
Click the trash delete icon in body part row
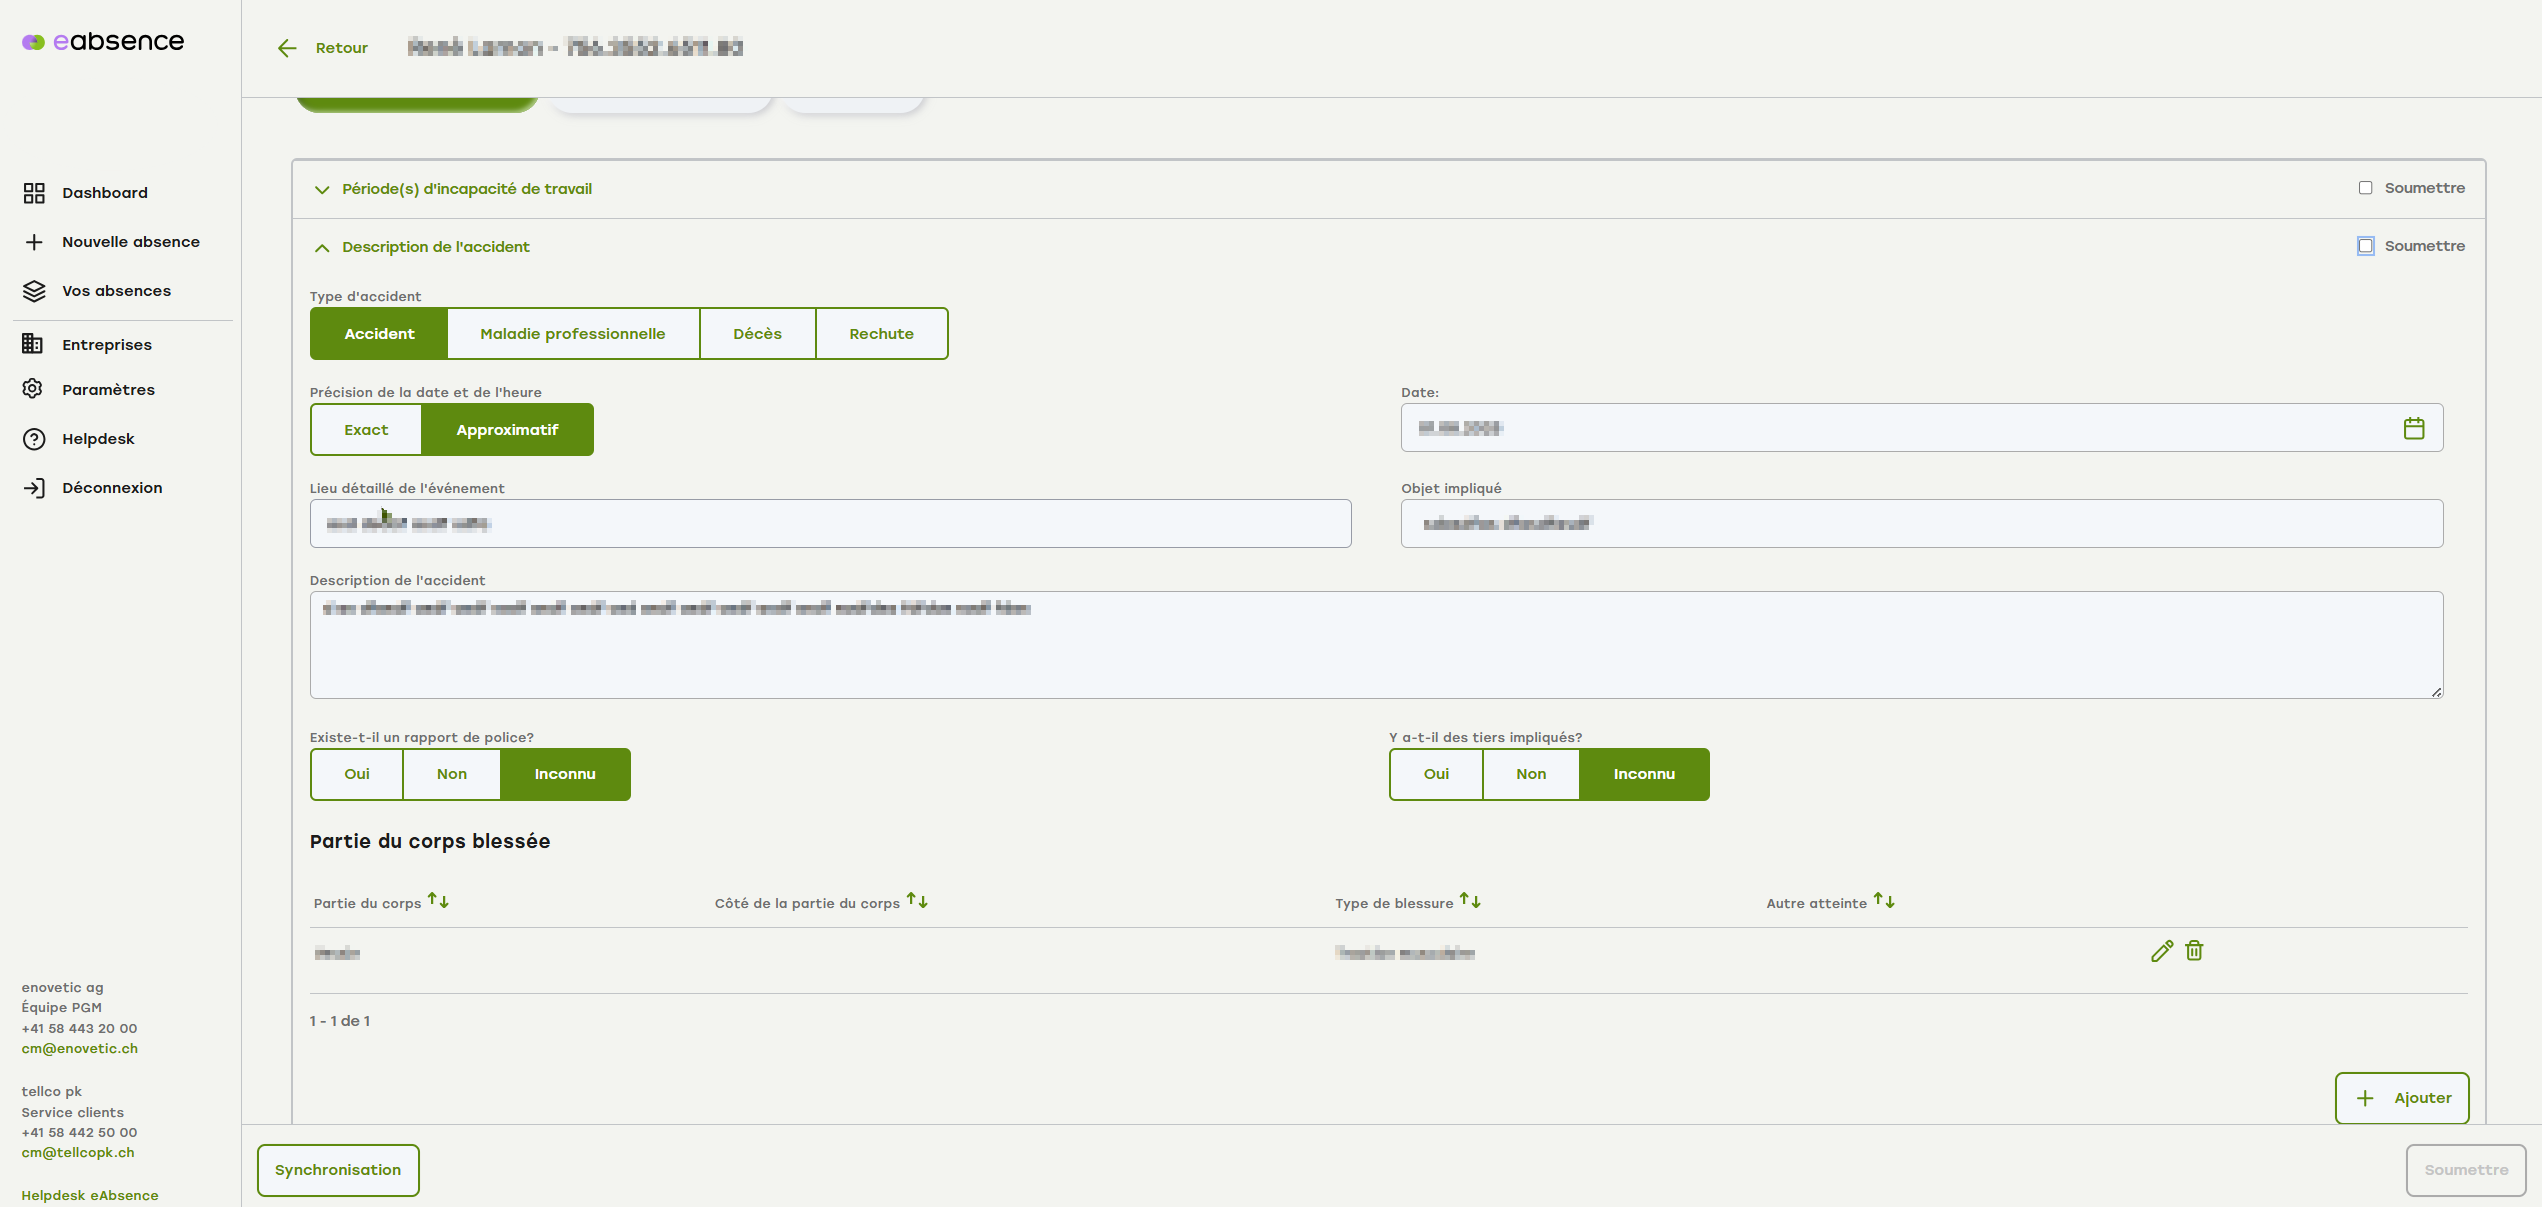pyautogui.click(x=2194, y=951)
